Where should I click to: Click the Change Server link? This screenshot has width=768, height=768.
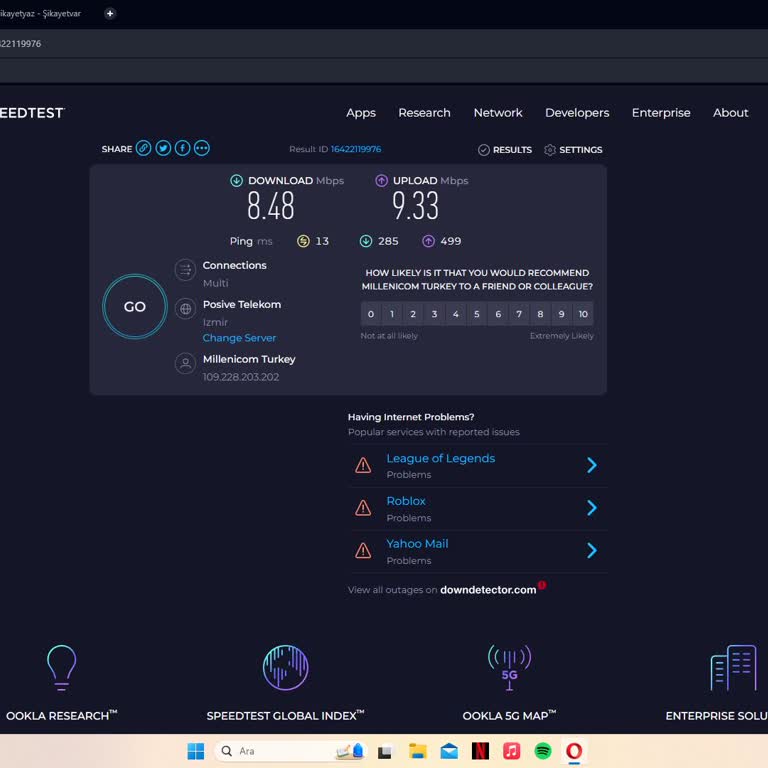coord(239,338)
